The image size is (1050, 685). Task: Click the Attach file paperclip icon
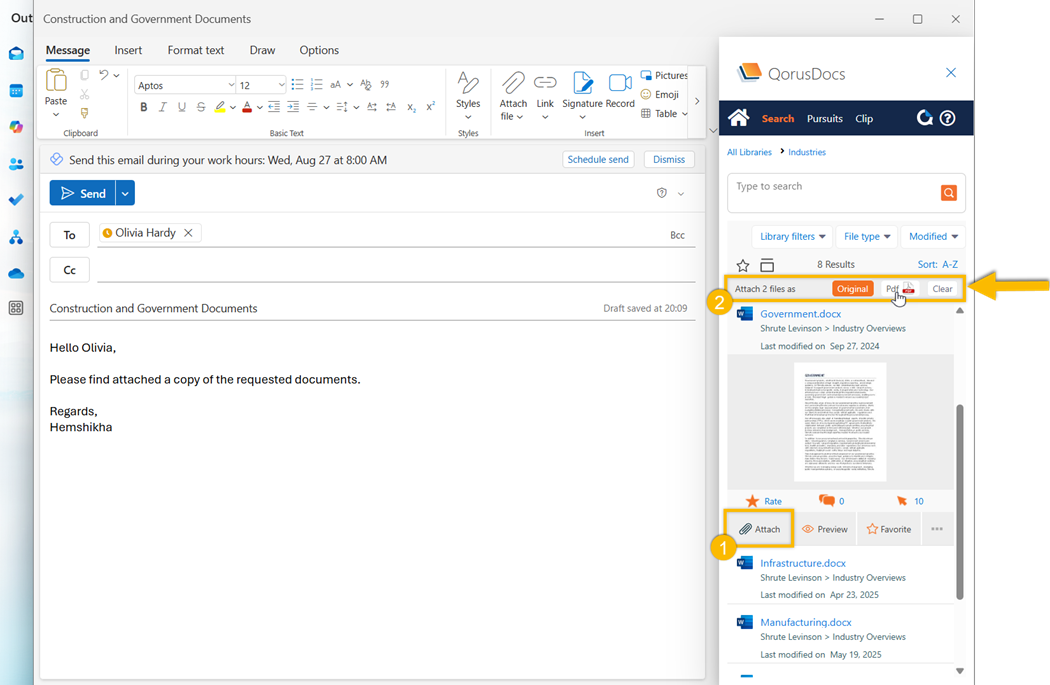[513, 84]
